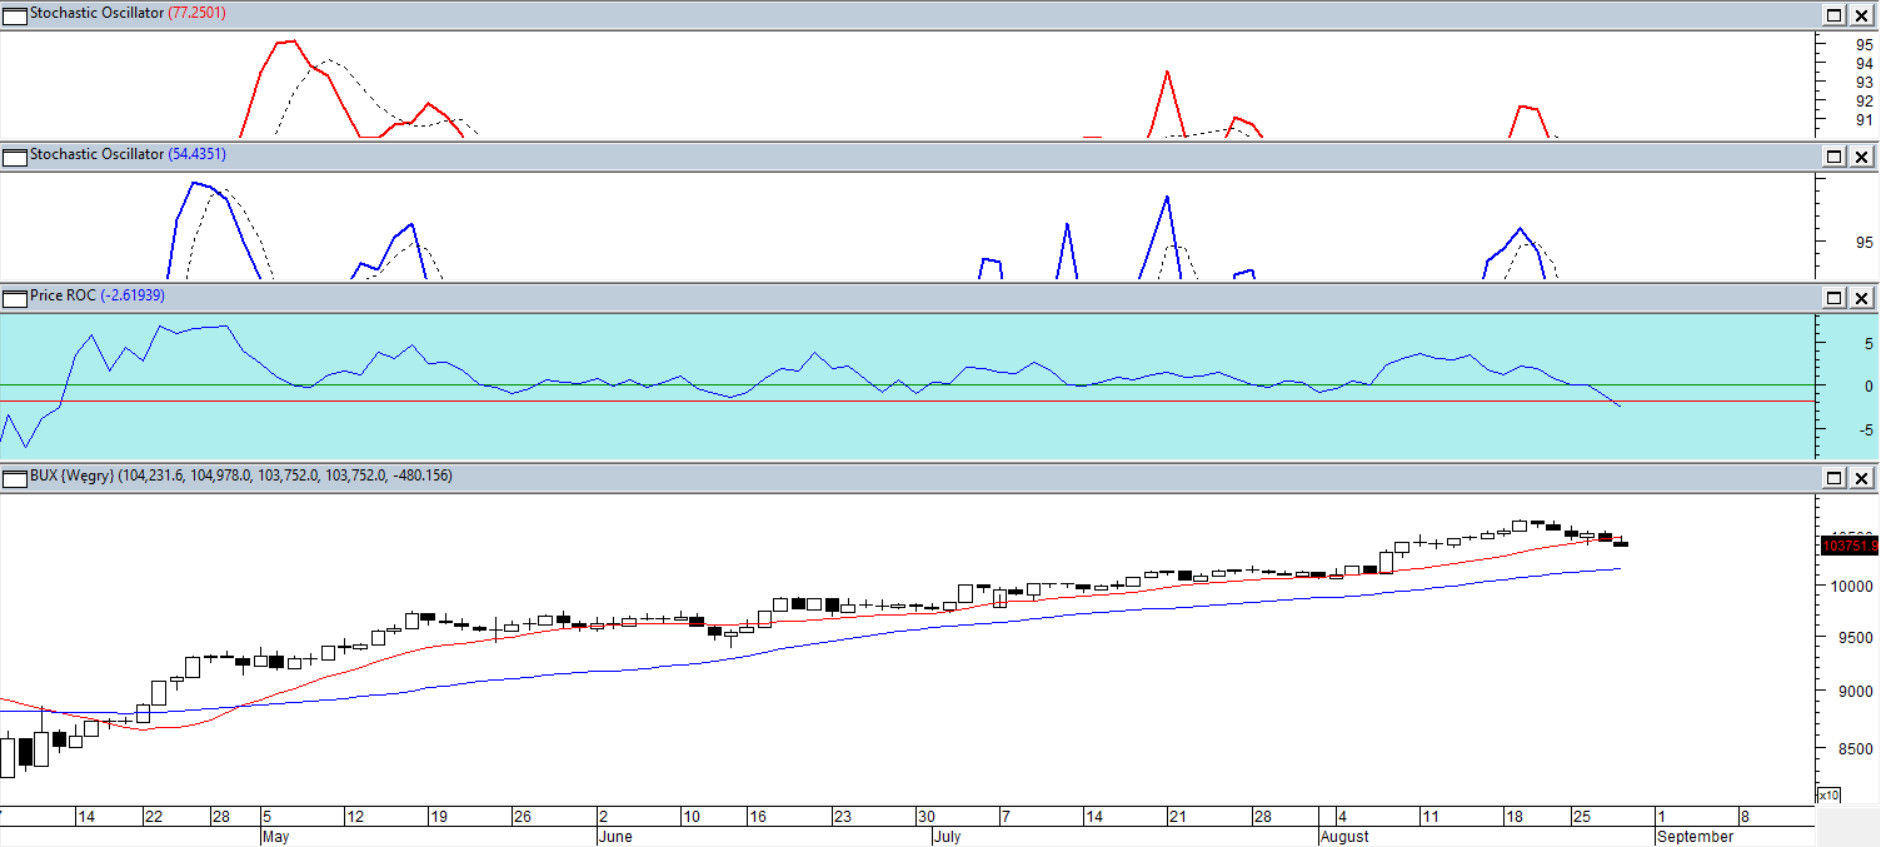Open the Price ROC panel icon

tap(15, 298)
